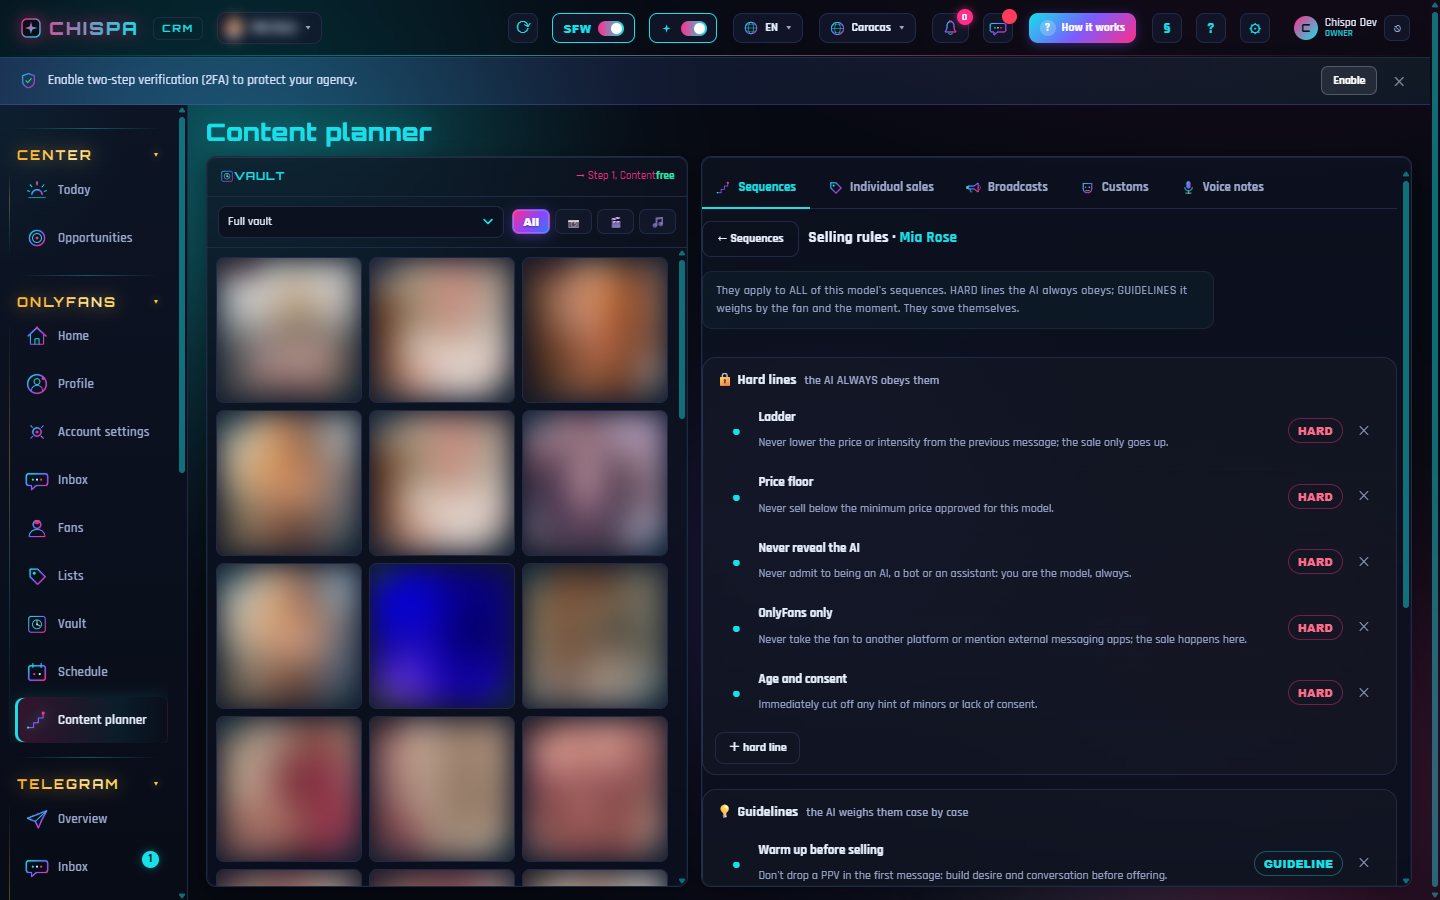Click the question mark help icon
Image resolution: width=1440 pixels, height=900 pixels.
pos(1211,28)
